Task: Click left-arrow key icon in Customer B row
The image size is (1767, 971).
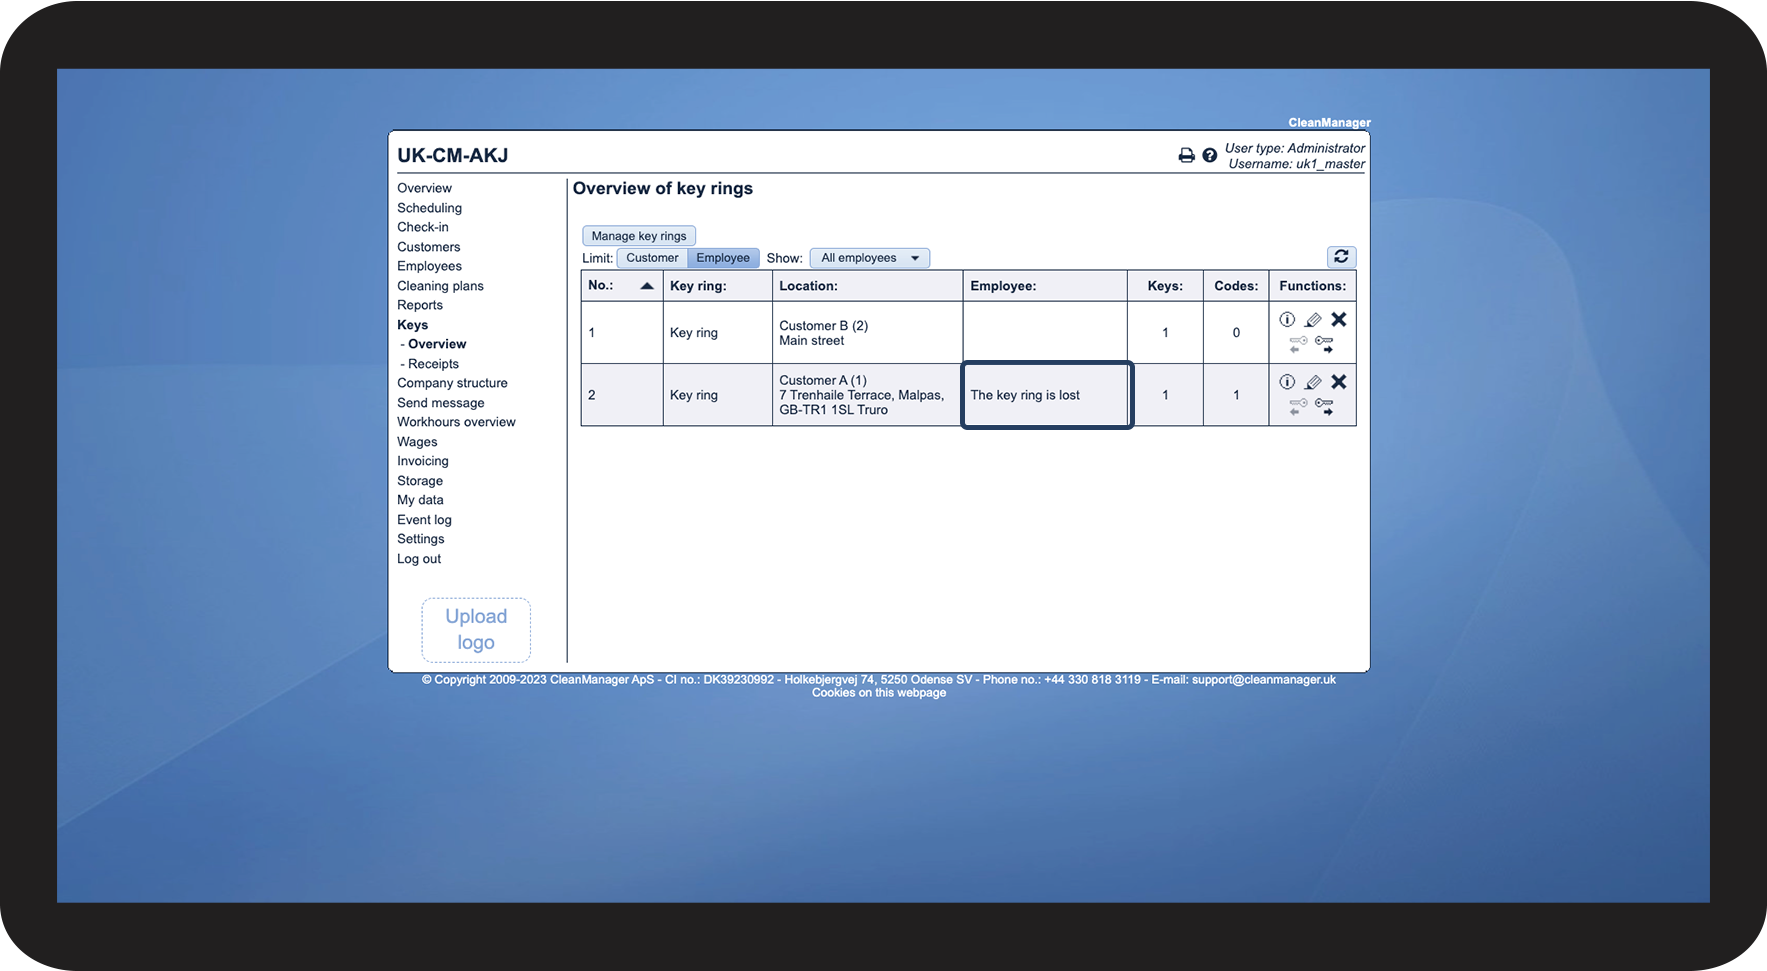Action: [1298, 344]
